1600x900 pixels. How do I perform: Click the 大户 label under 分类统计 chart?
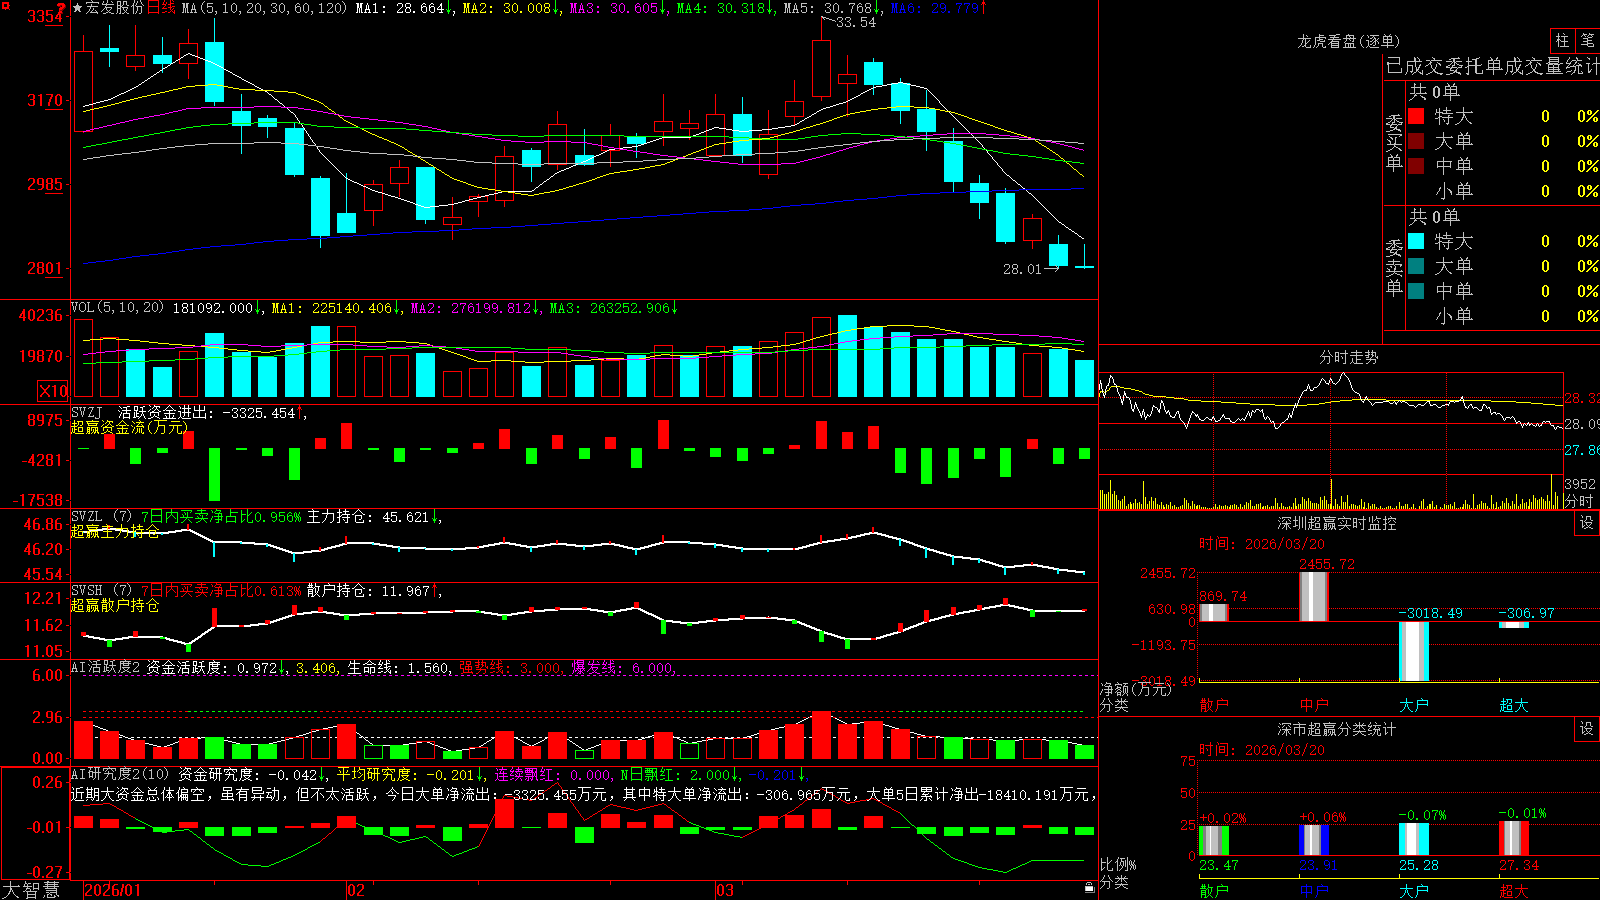click(1414, 891)
